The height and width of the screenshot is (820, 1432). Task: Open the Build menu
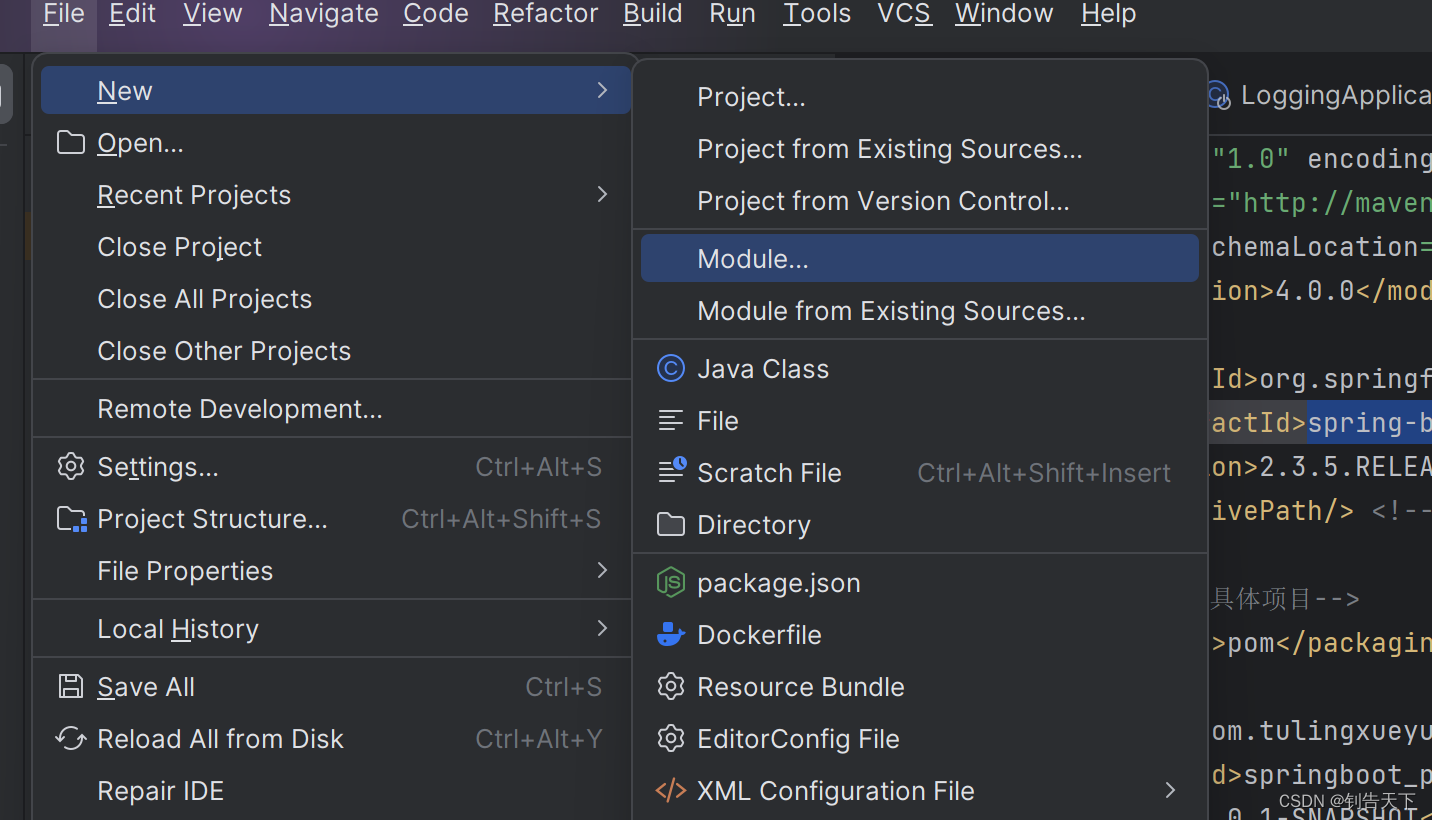tap(652, 14)
